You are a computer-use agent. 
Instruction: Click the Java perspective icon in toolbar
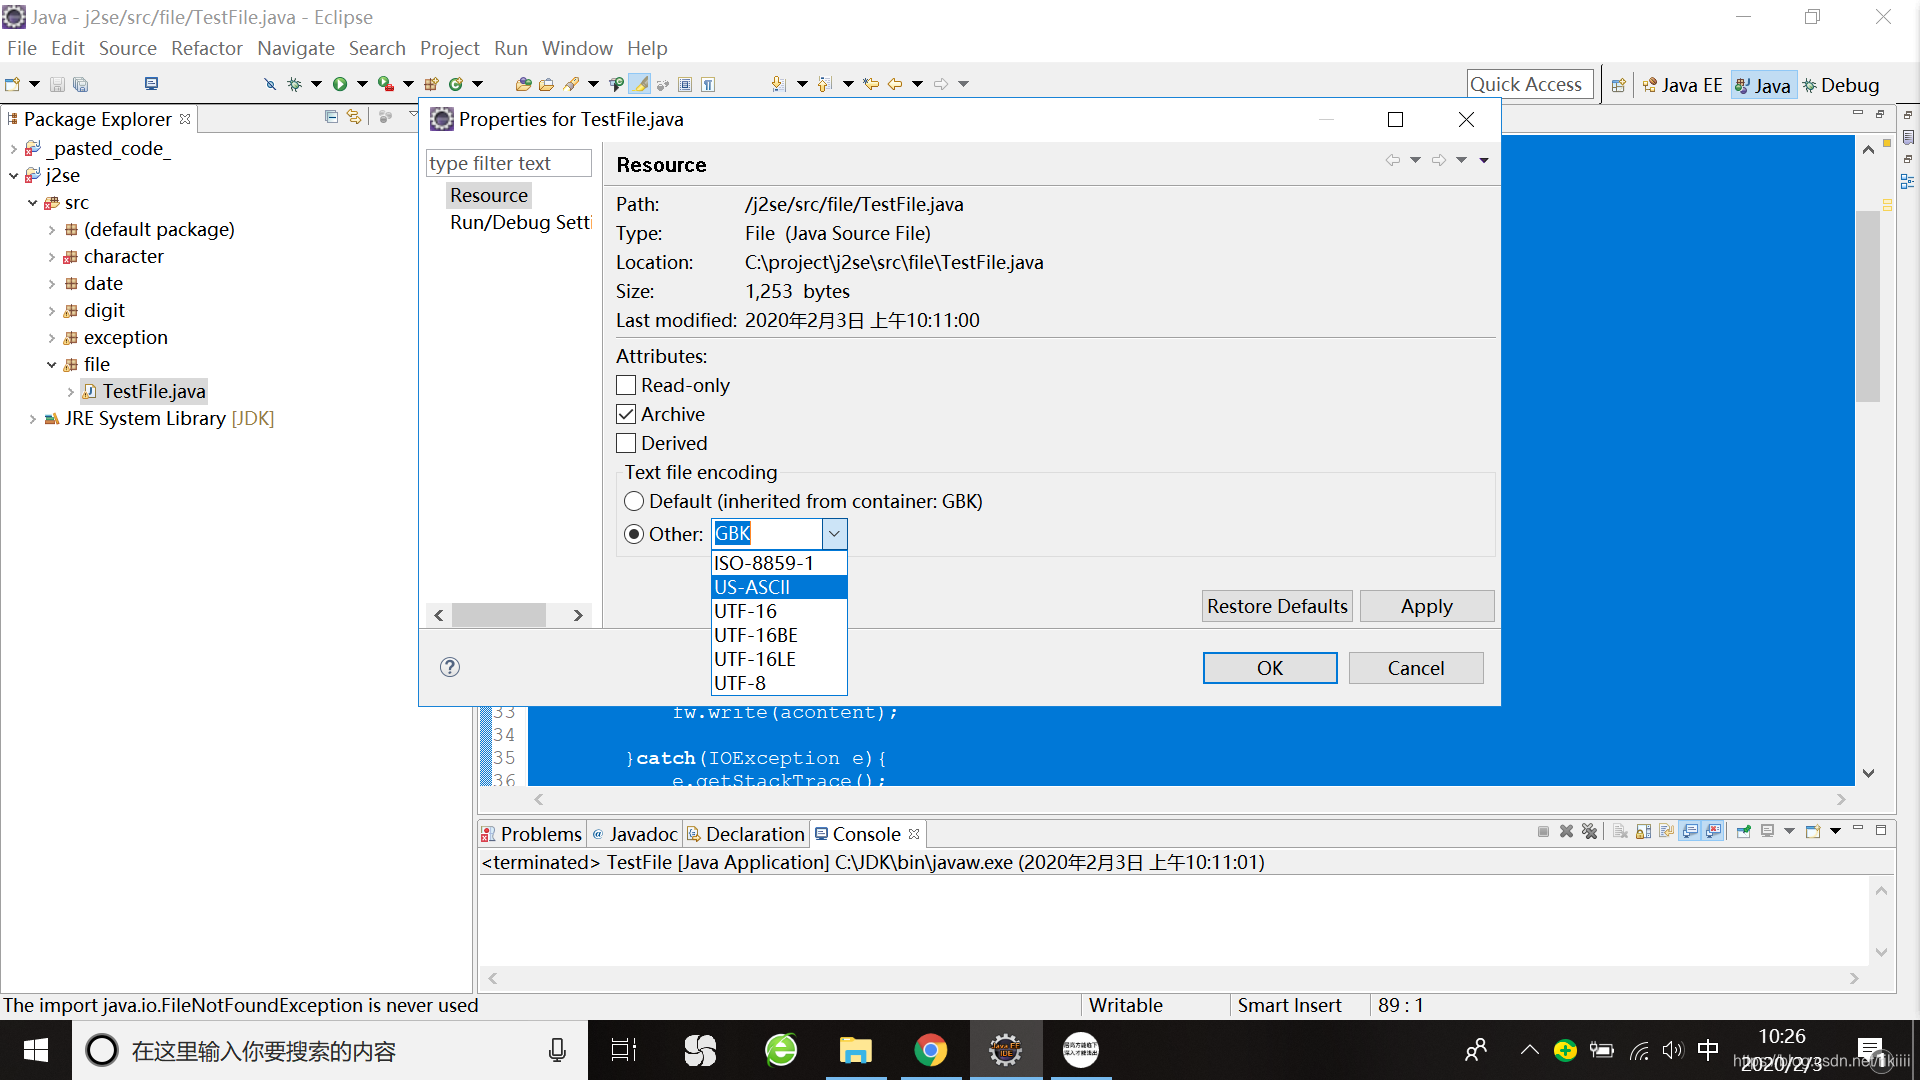(x=1770, y=84)
